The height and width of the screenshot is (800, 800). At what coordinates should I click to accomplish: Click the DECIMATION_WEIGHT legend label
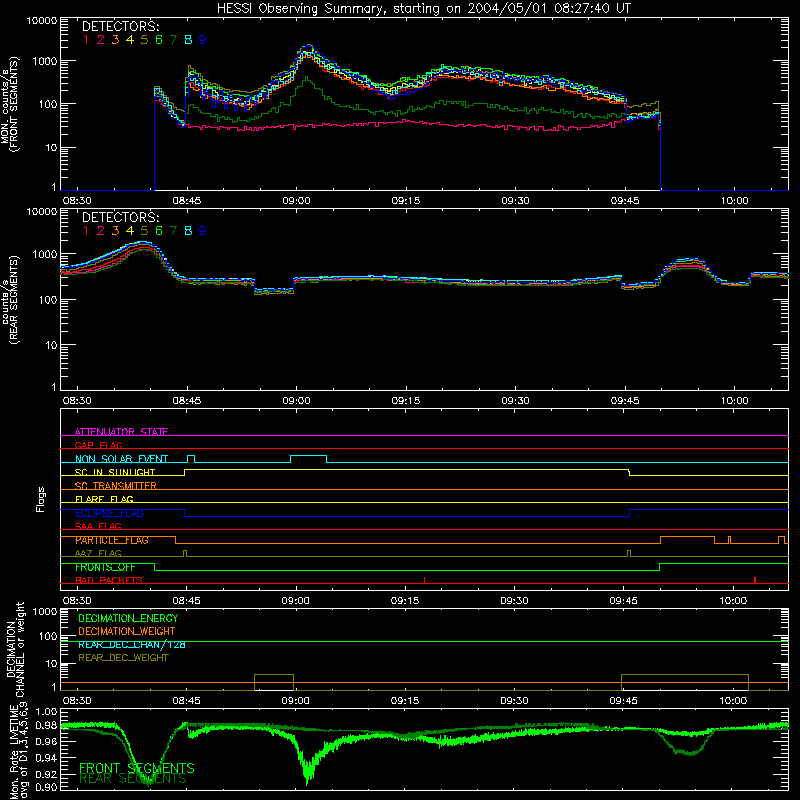point(127,632)
